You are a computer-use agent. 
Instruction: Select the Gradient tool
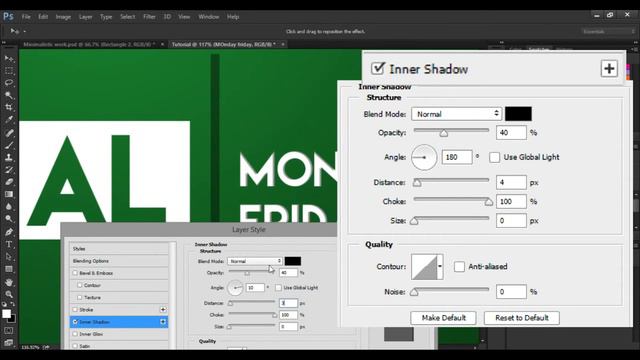(x=9, y=194)
